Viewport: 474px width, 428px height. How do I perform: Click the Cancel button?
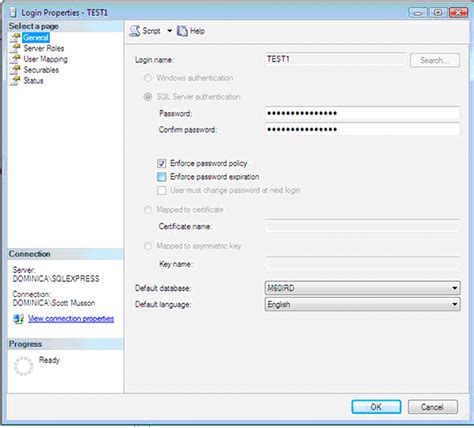click(432, 407)
